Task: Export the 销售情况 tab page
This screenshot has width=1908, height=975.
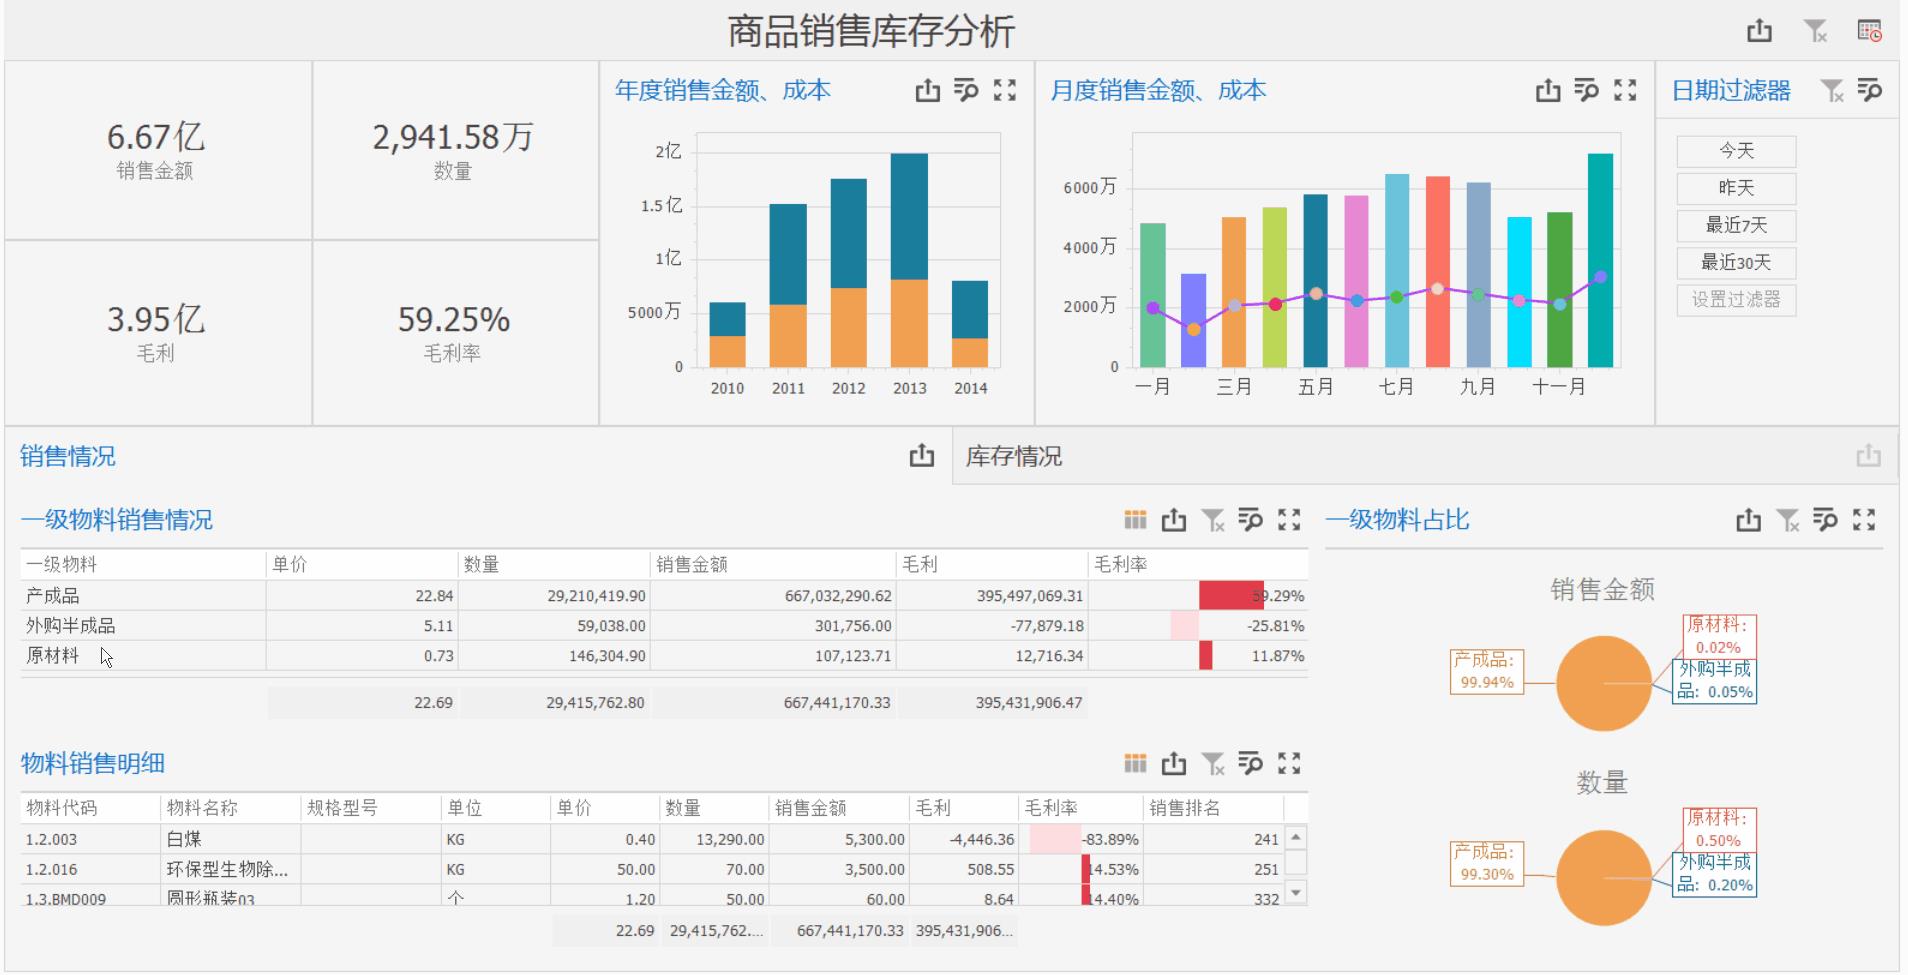Action: (921, 457)
